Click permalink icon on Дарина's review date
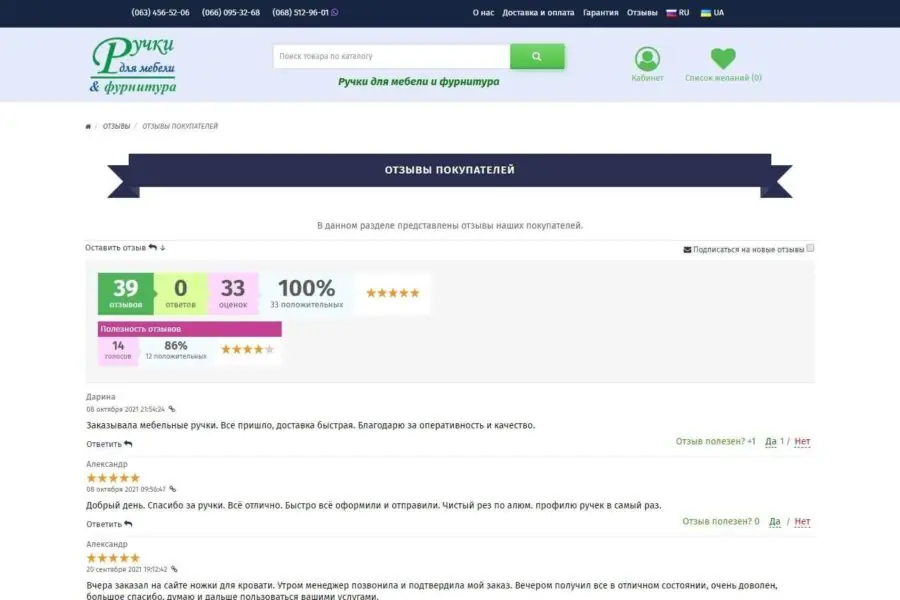This screenshot has width=900, height=600. 172,409
